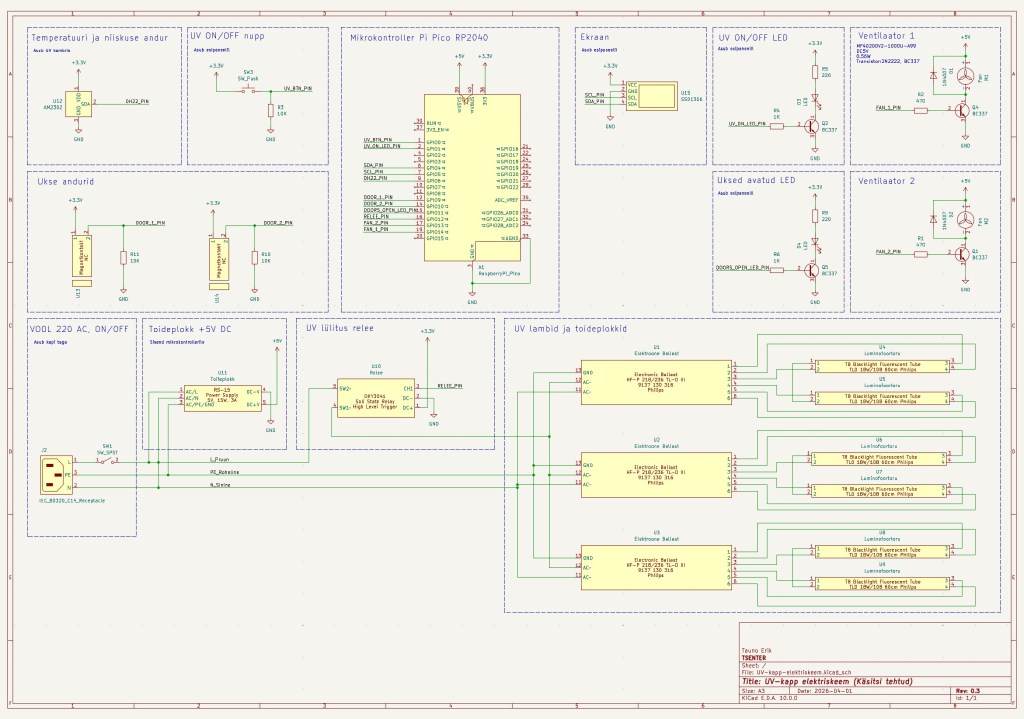
Task: Click resistor R9 220 above the doors LED
Action: (815, 215)
